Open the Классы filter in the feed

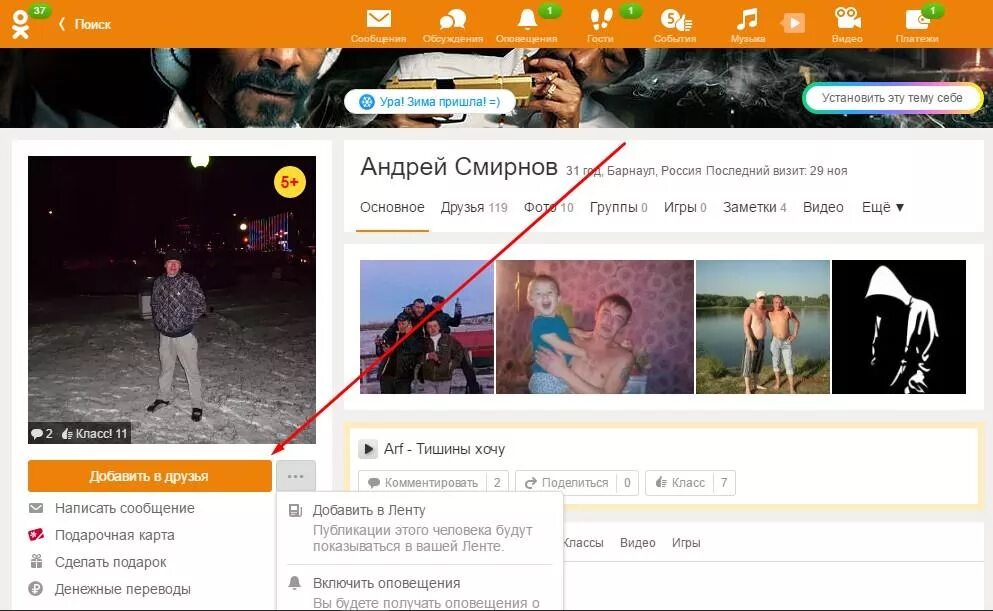pos(583,543)
